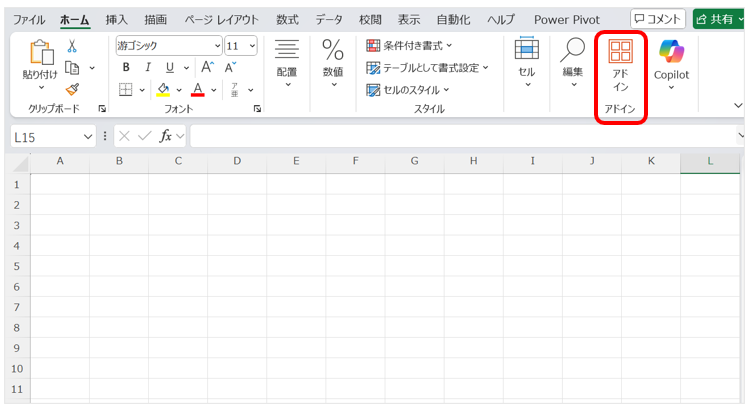Open font group dialog launcher
This screenshot has width=751, height=414.
coord(257,109)
